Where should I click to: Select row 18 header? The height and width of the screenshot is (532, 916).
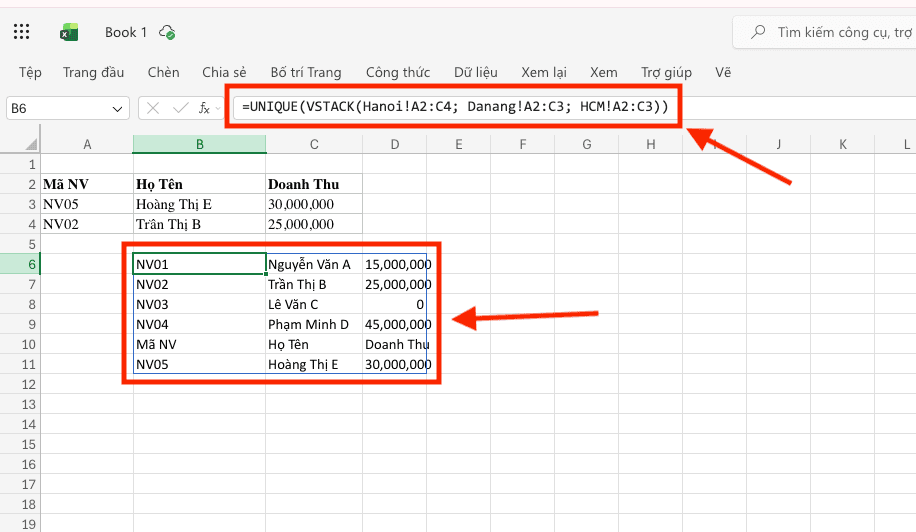(x=20, y=505)
